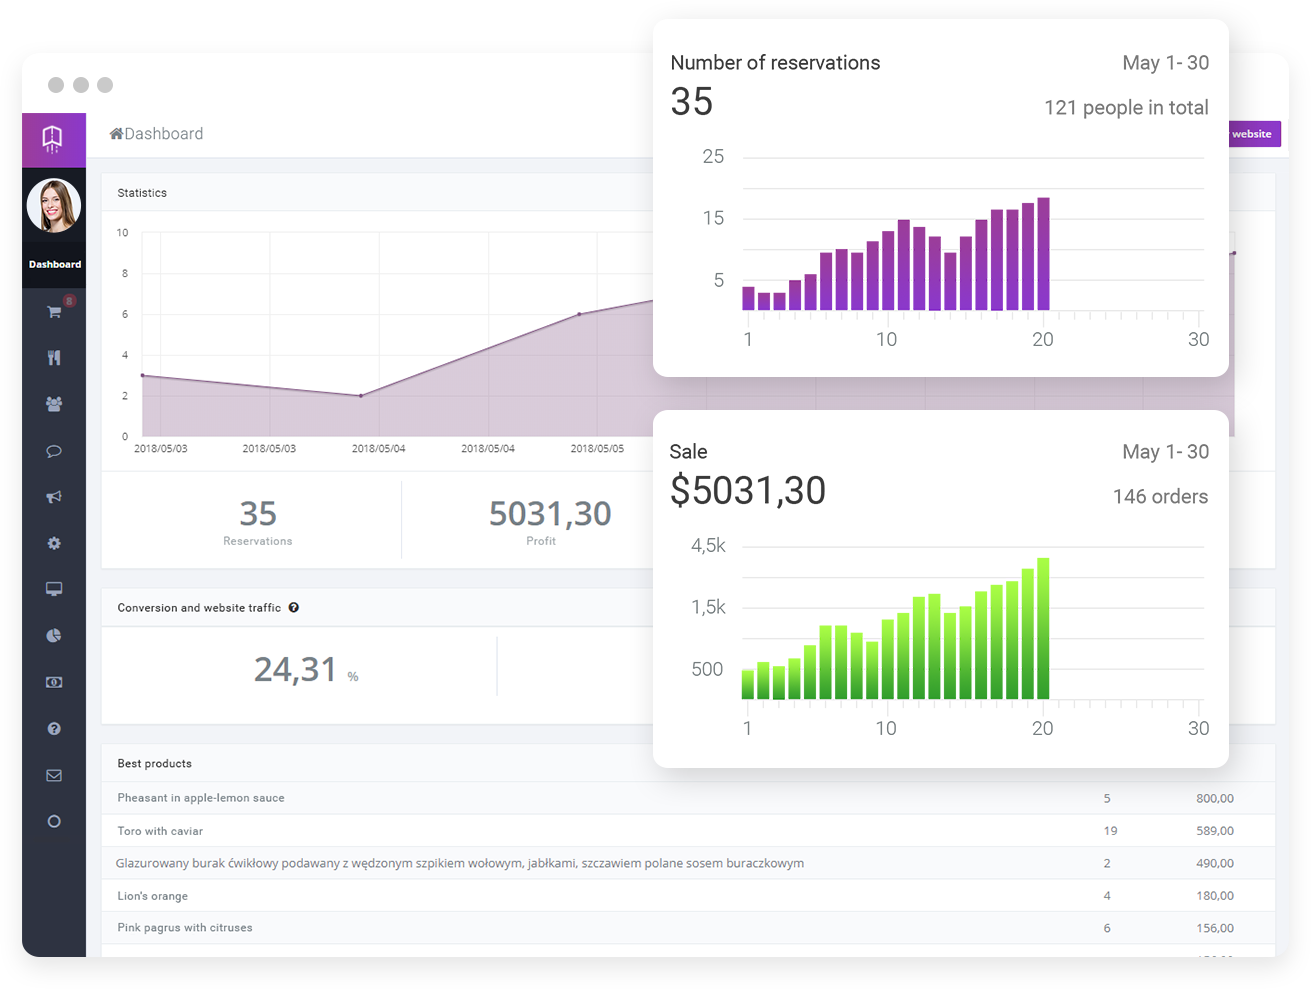This screenshot has width=1311, height=989.
Task: Click the Sale card title
Action: click(x=688, y=452)
